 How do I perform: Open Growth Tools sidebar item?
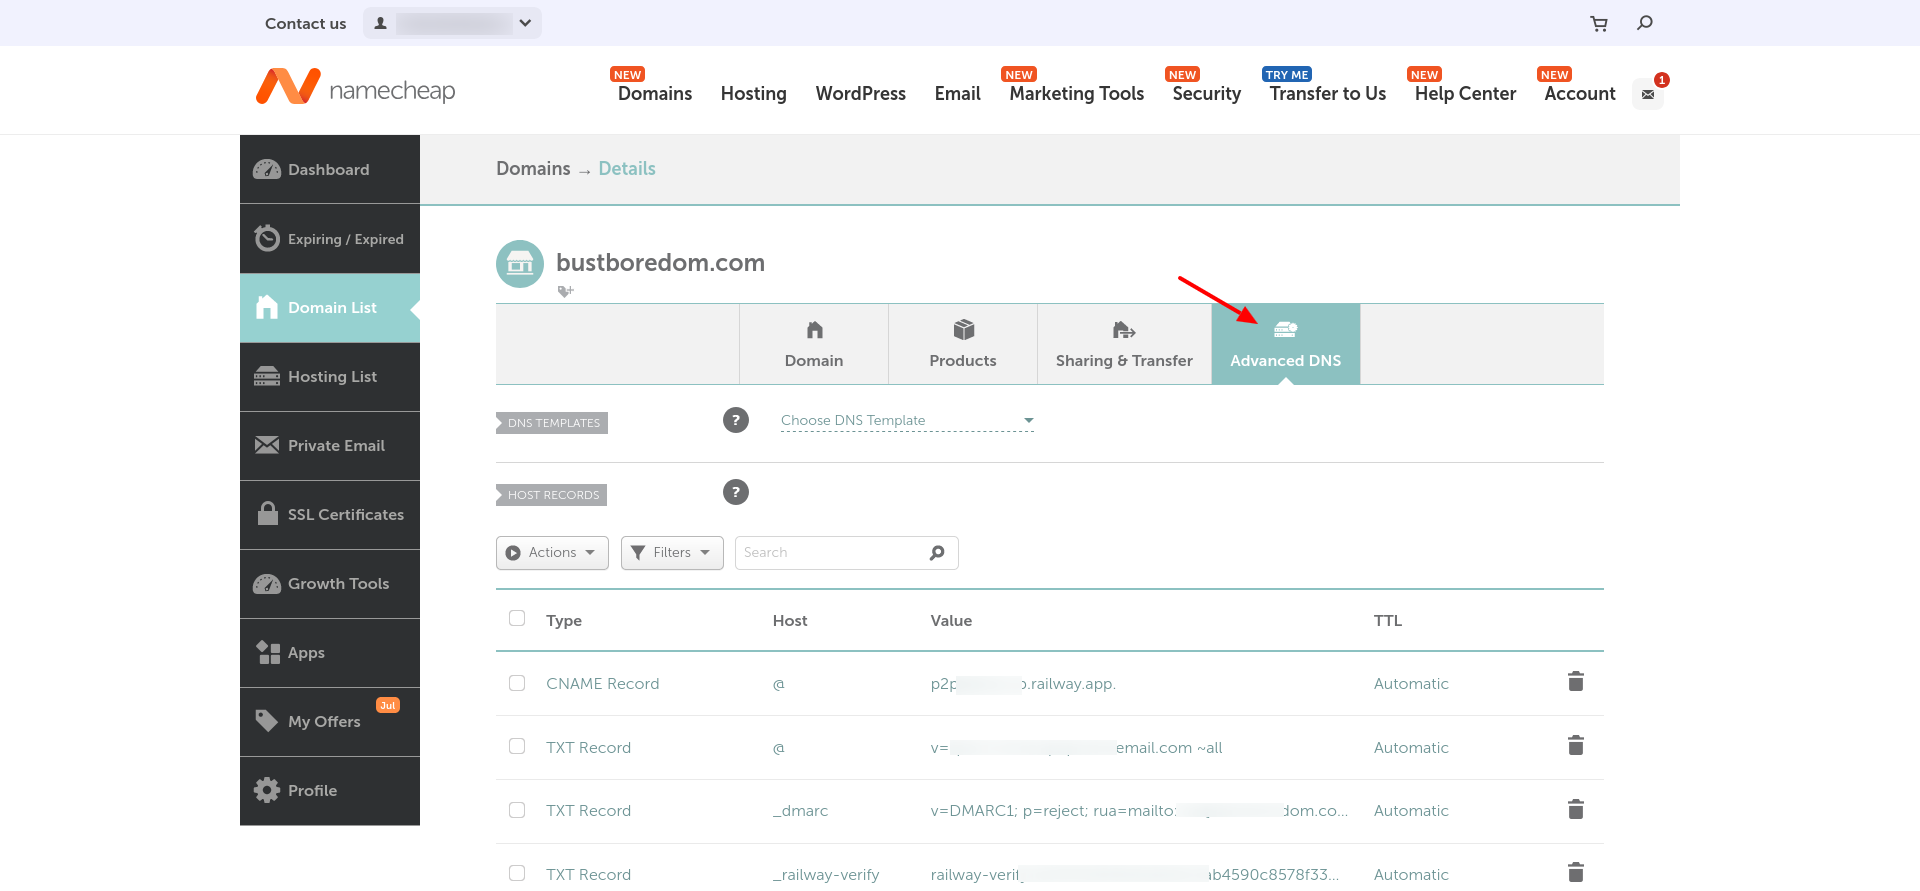[330, 583]
